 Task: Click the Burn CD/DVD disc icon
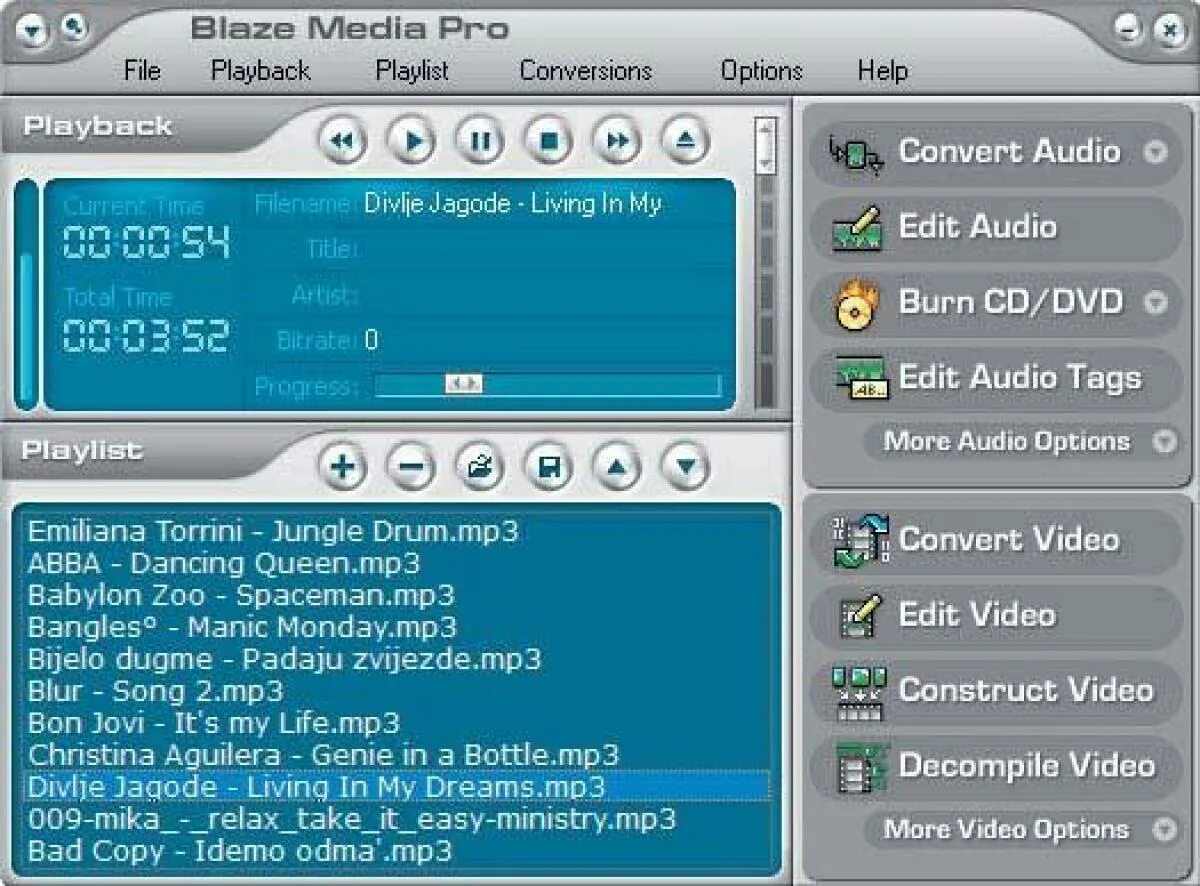click(x=858, y=304)
